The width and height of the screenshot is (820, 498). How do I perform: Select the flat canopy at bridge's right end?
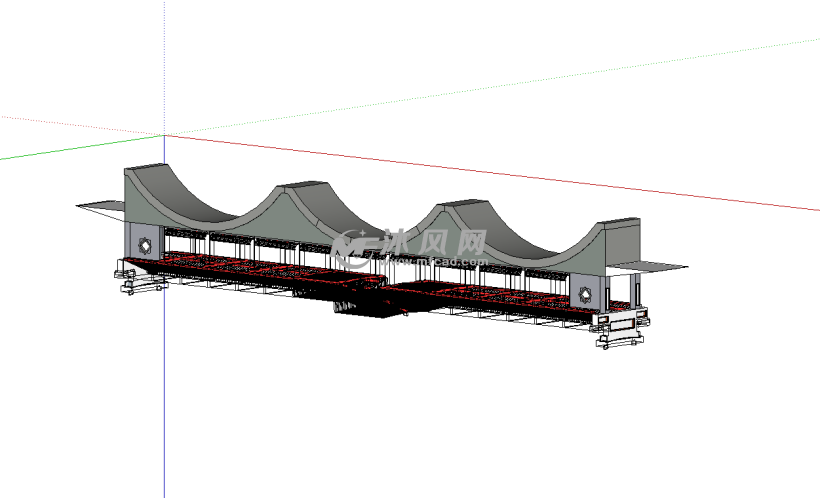coord(647,267)
